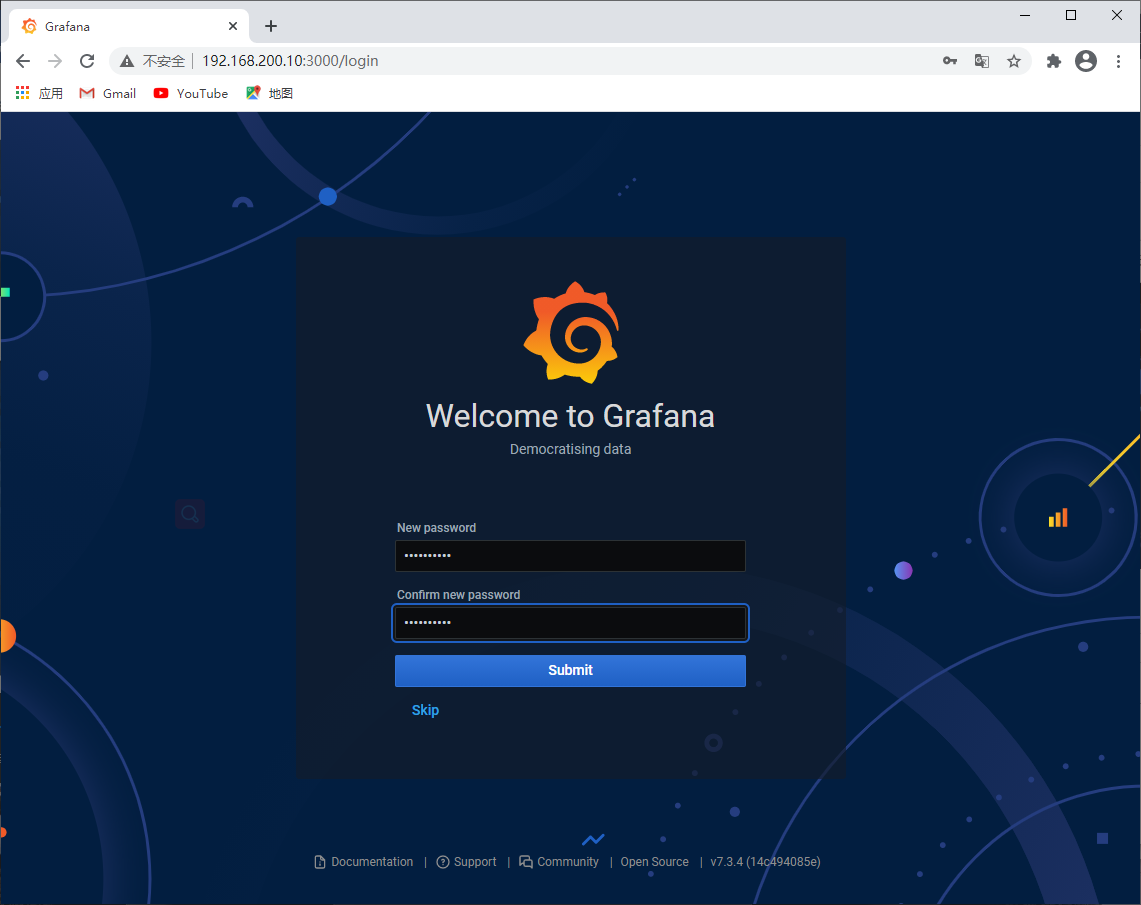
Task: Close the Grafana tab
Action: pyautogui.click(x=233, y=26)
